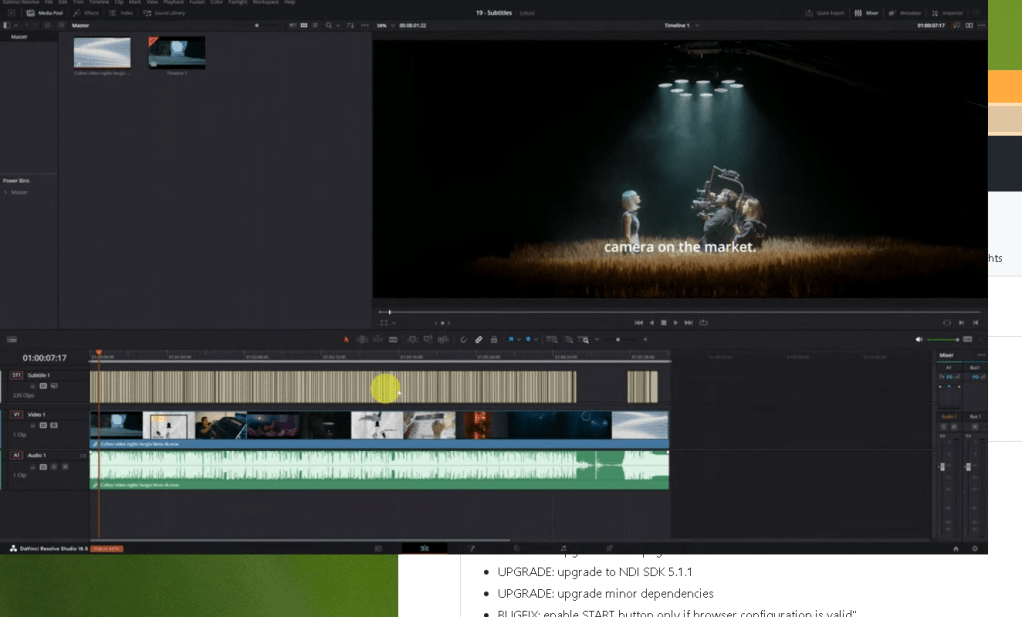The width and height of the screenshot is (1022, 617).
Task: Open timeline view options
Action: [x=12, y=339]
